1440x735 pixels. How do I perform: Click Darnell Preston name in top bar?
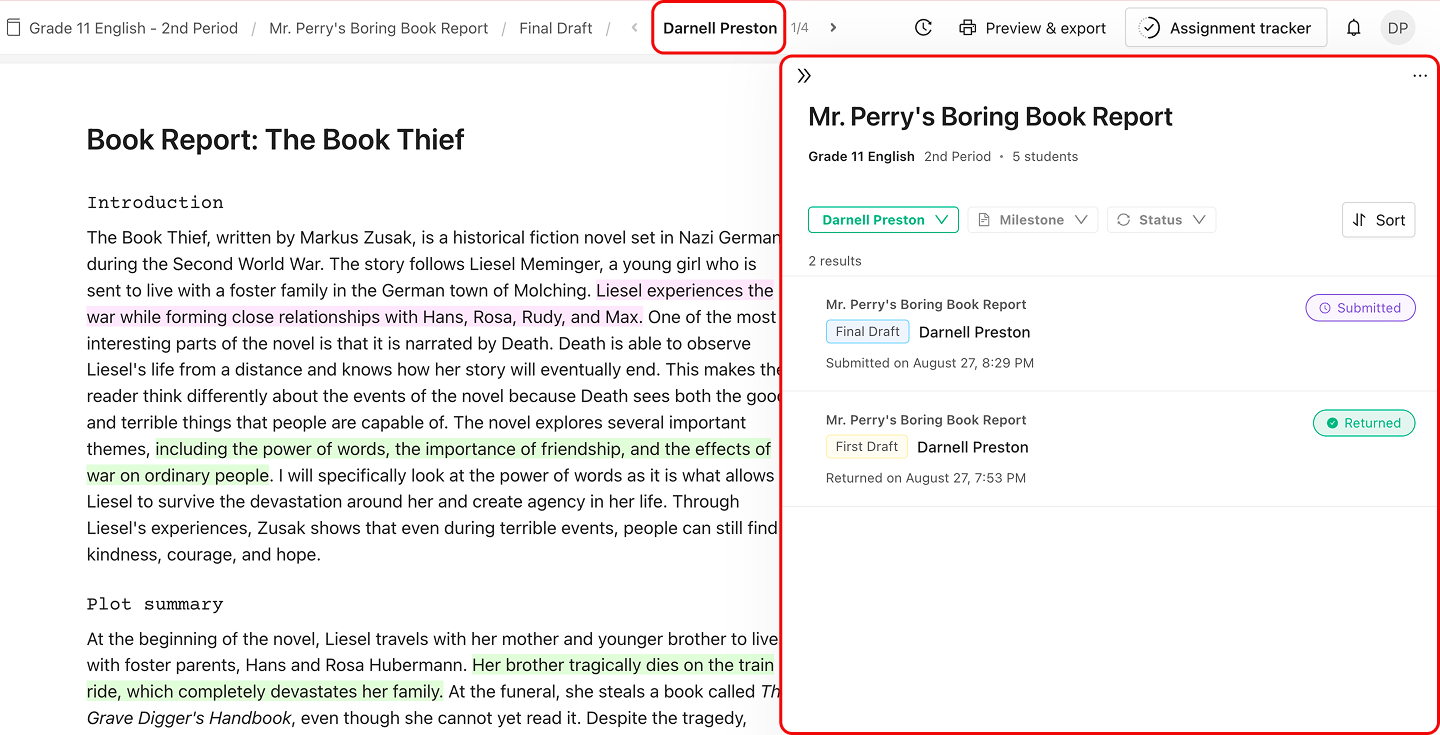(x=720, y=28)
